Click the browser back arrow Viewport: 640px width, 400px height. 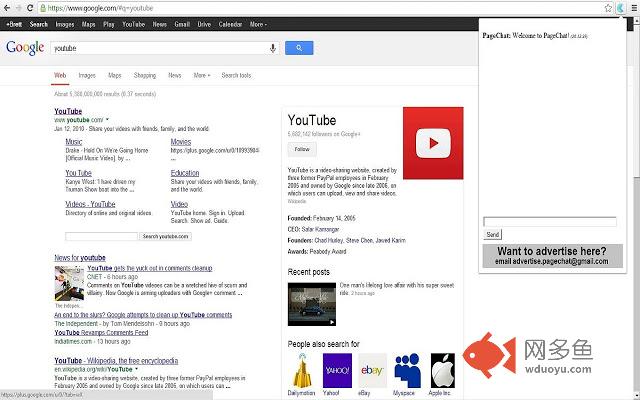click(x=7, y=8)
